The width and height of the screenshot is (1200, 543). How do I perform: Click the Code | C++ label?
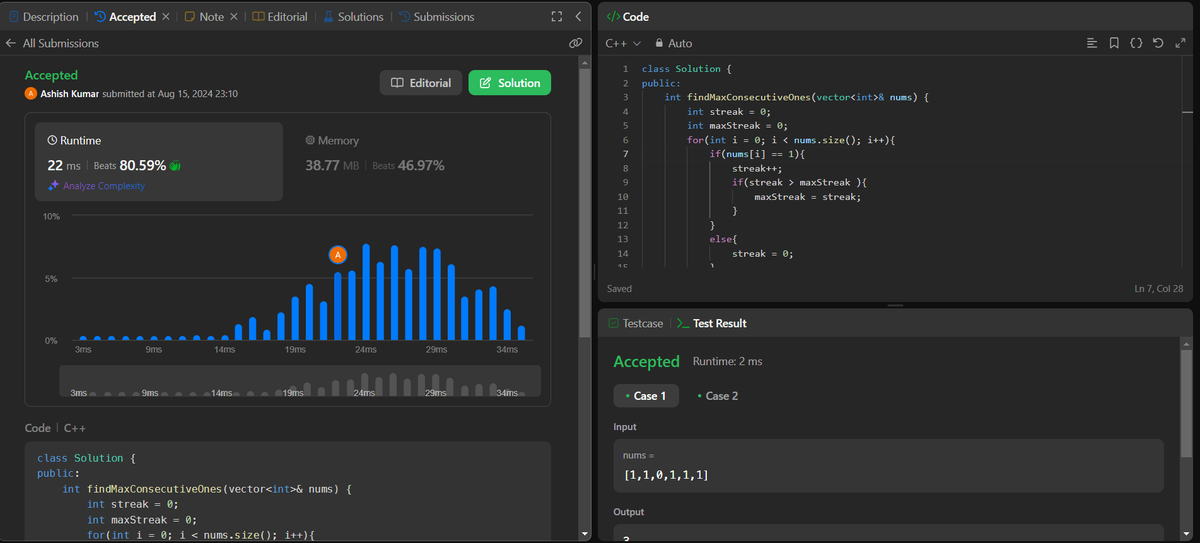[55, 428]
